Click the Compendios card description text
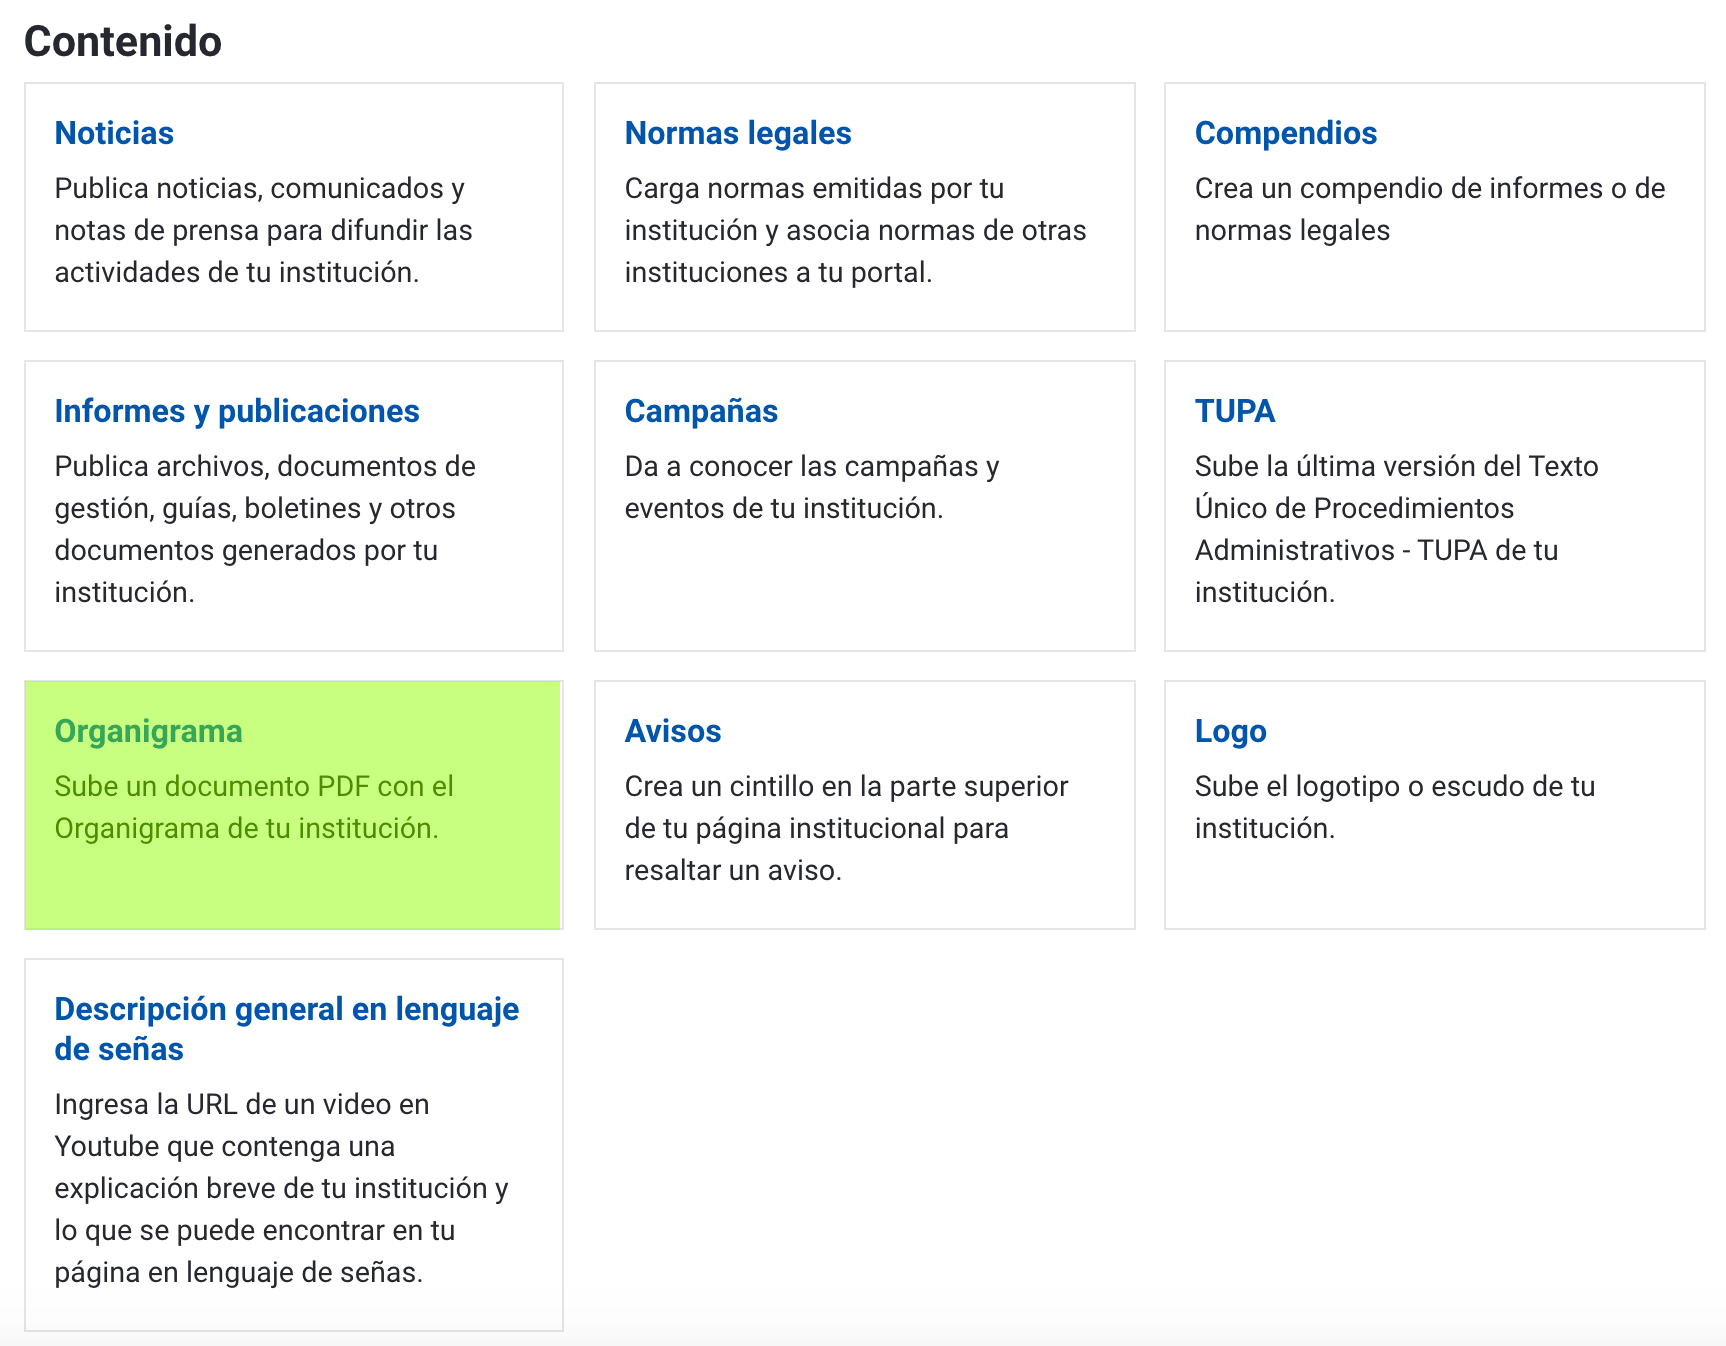1726x1346 pixels. [x=1430, y=209]
